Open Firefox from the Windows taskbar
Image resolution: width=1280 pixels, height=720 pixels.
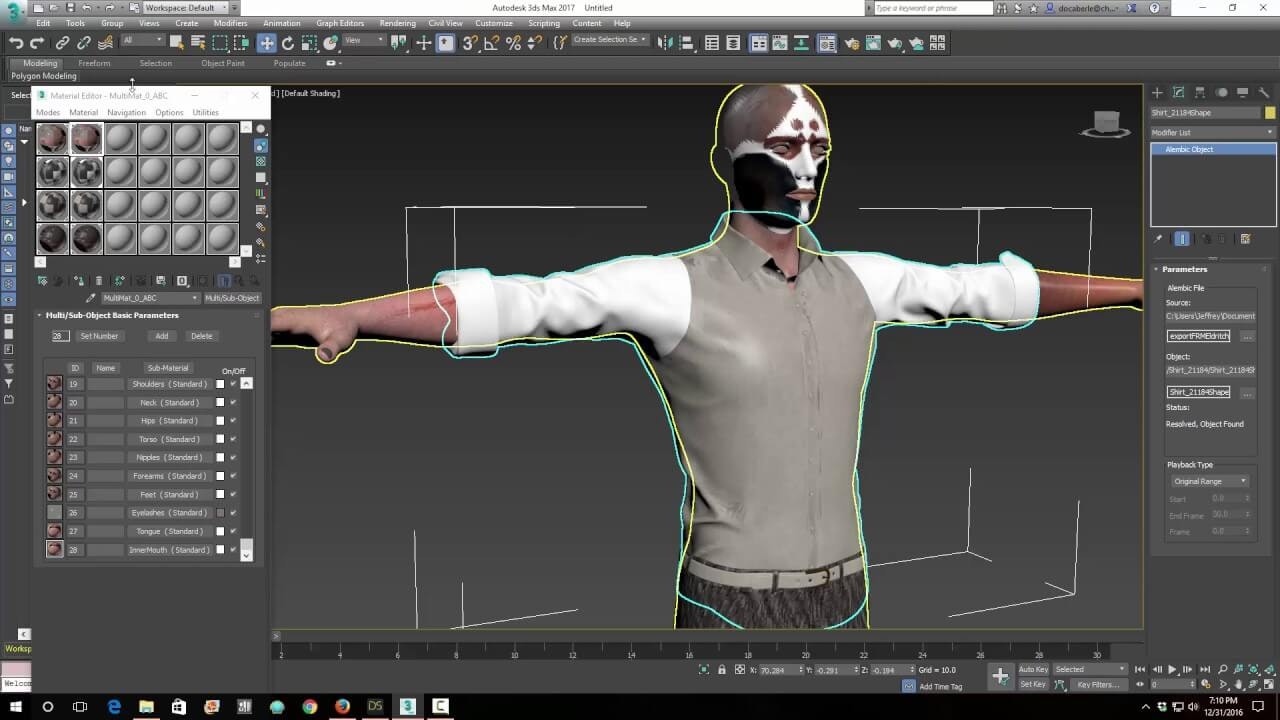pos(343,706)
